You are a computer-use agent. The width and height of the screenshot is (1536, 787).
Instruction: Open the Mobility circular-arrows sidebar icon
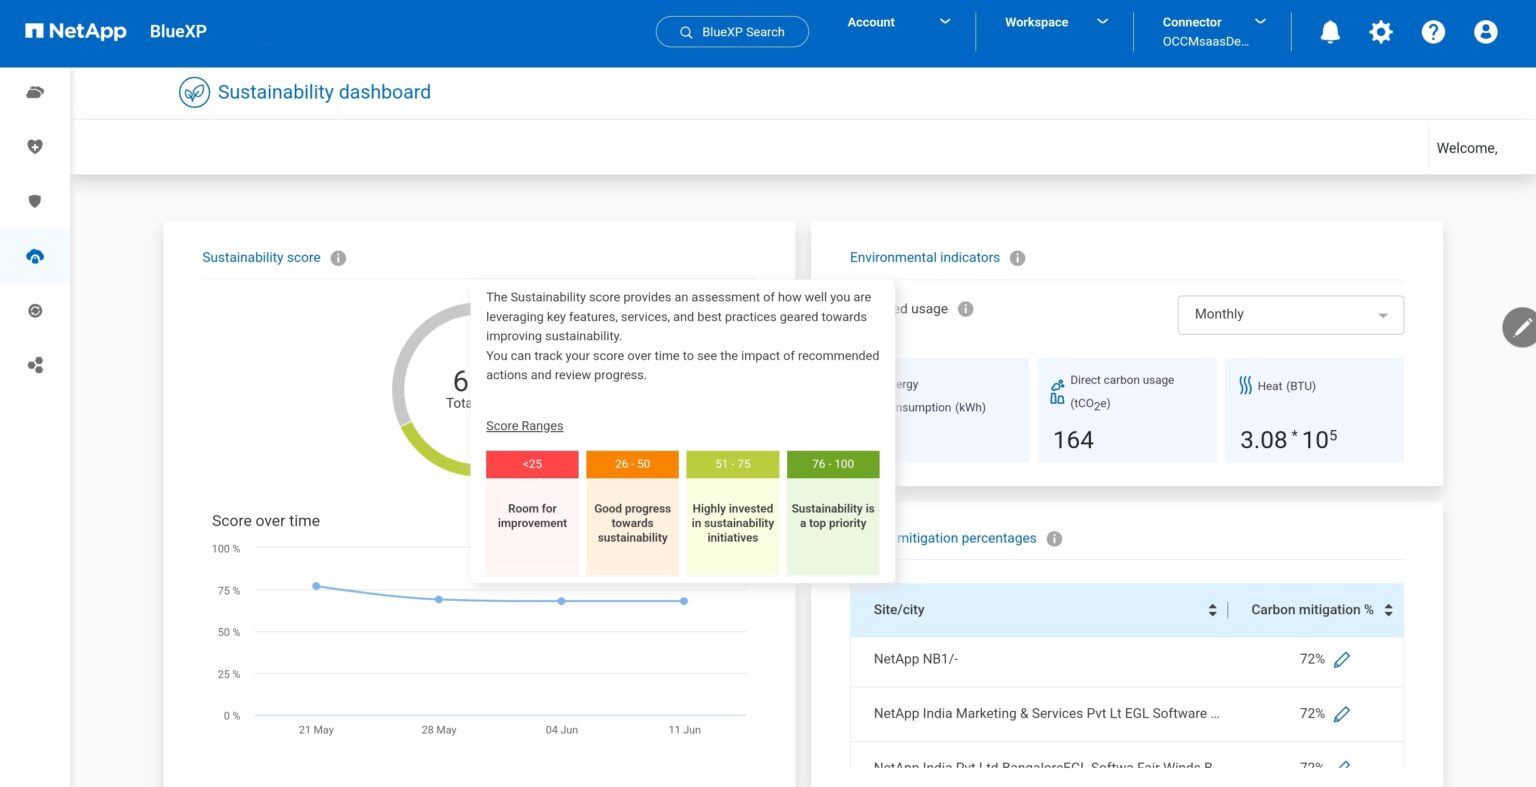[x=35, y=311]
